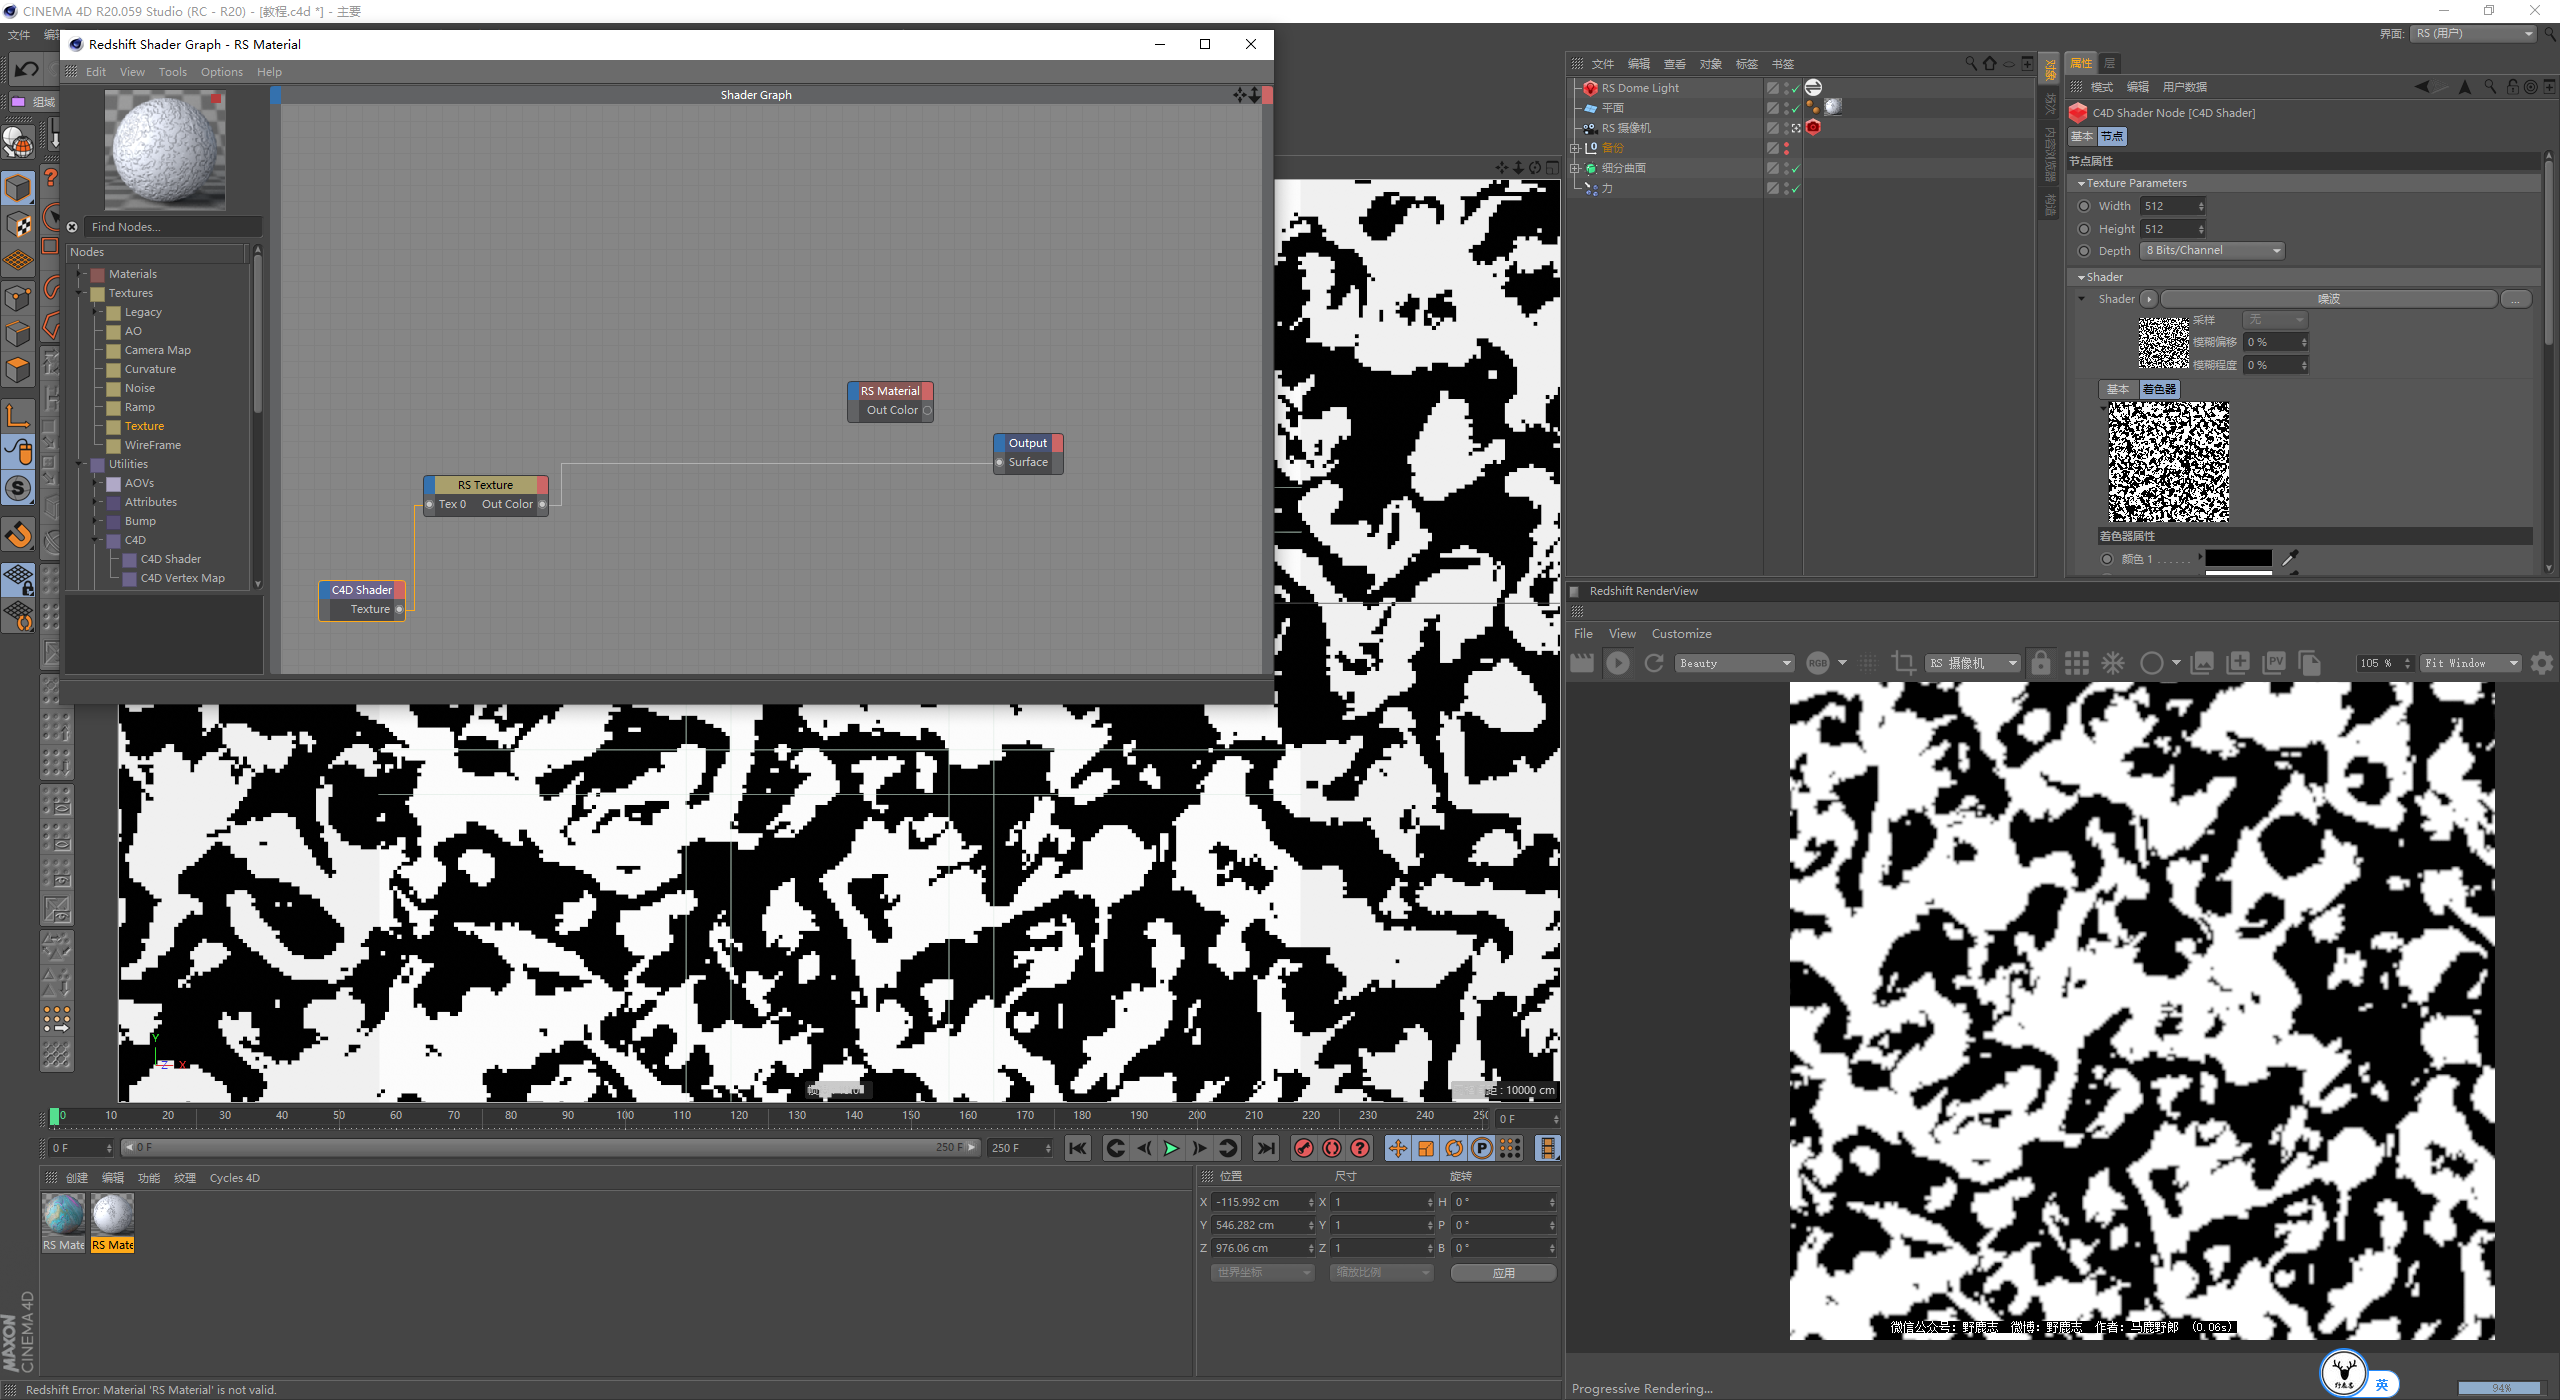Click the green play forward button
The image size is (2560, 1400).
(1171, 1148)
